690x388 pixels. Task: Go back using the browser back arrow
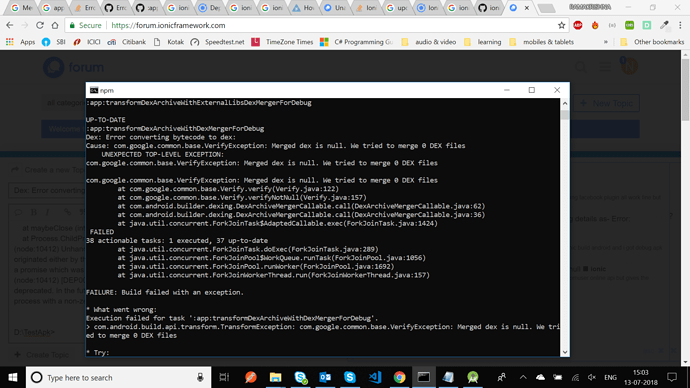point(10,26)
